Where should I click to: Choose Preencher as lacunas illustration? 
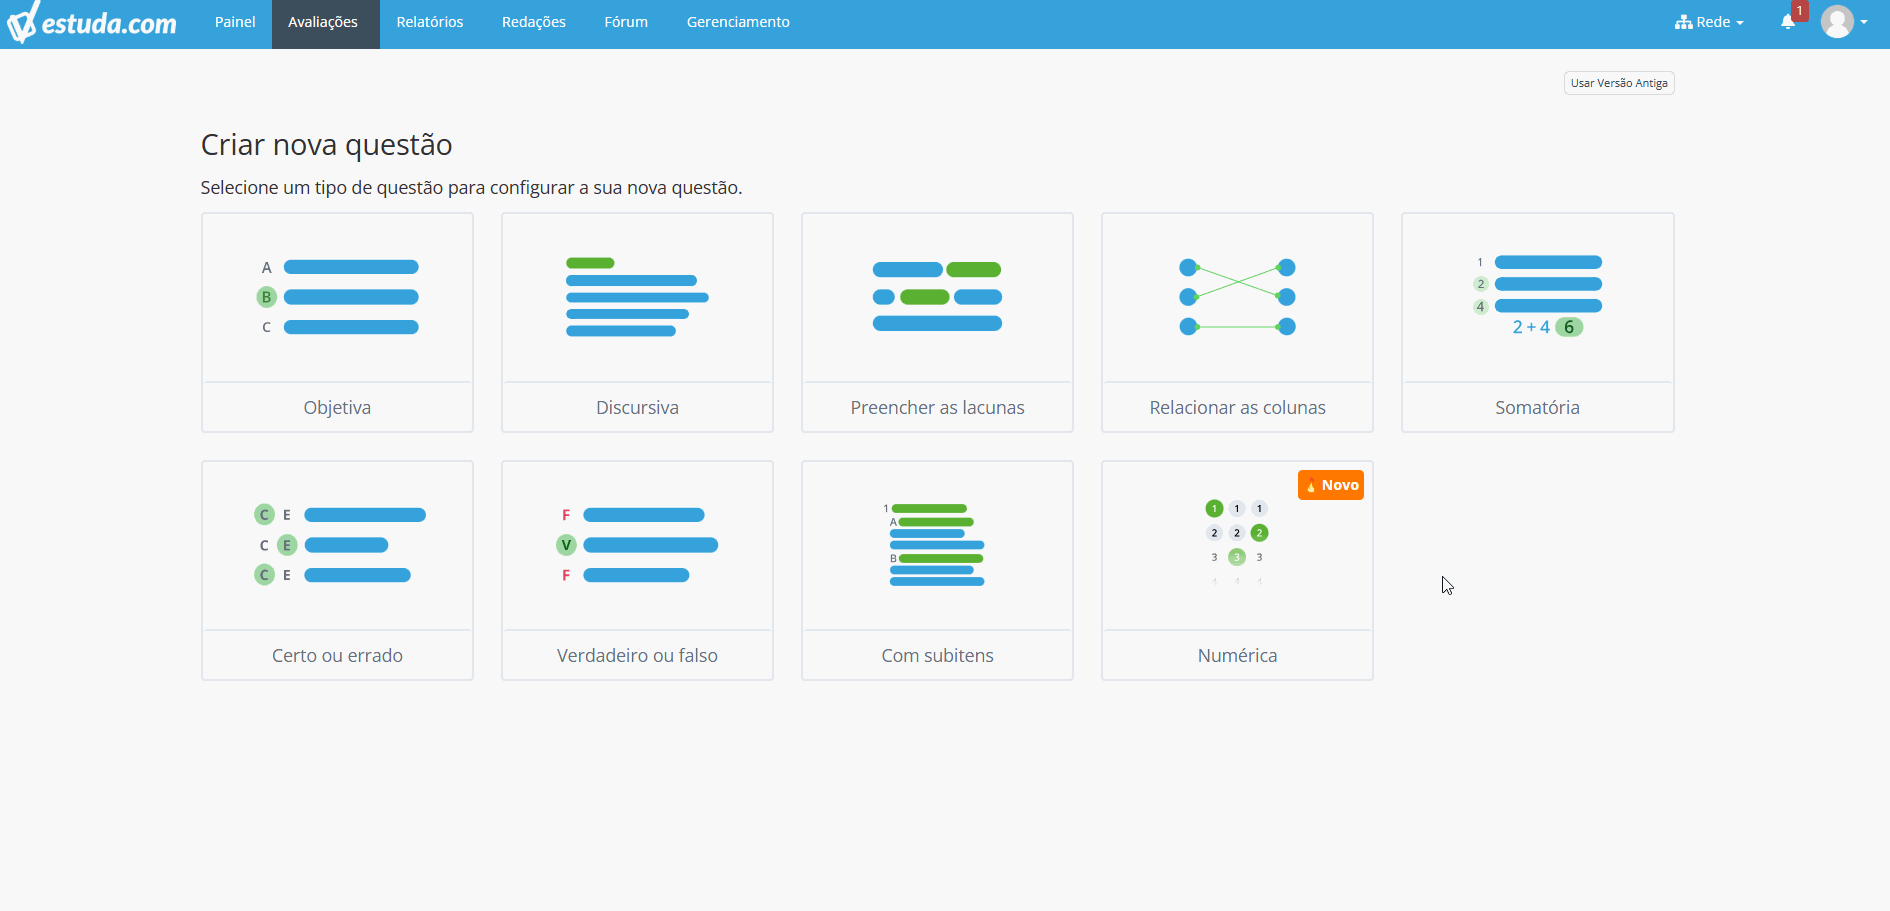937,297
